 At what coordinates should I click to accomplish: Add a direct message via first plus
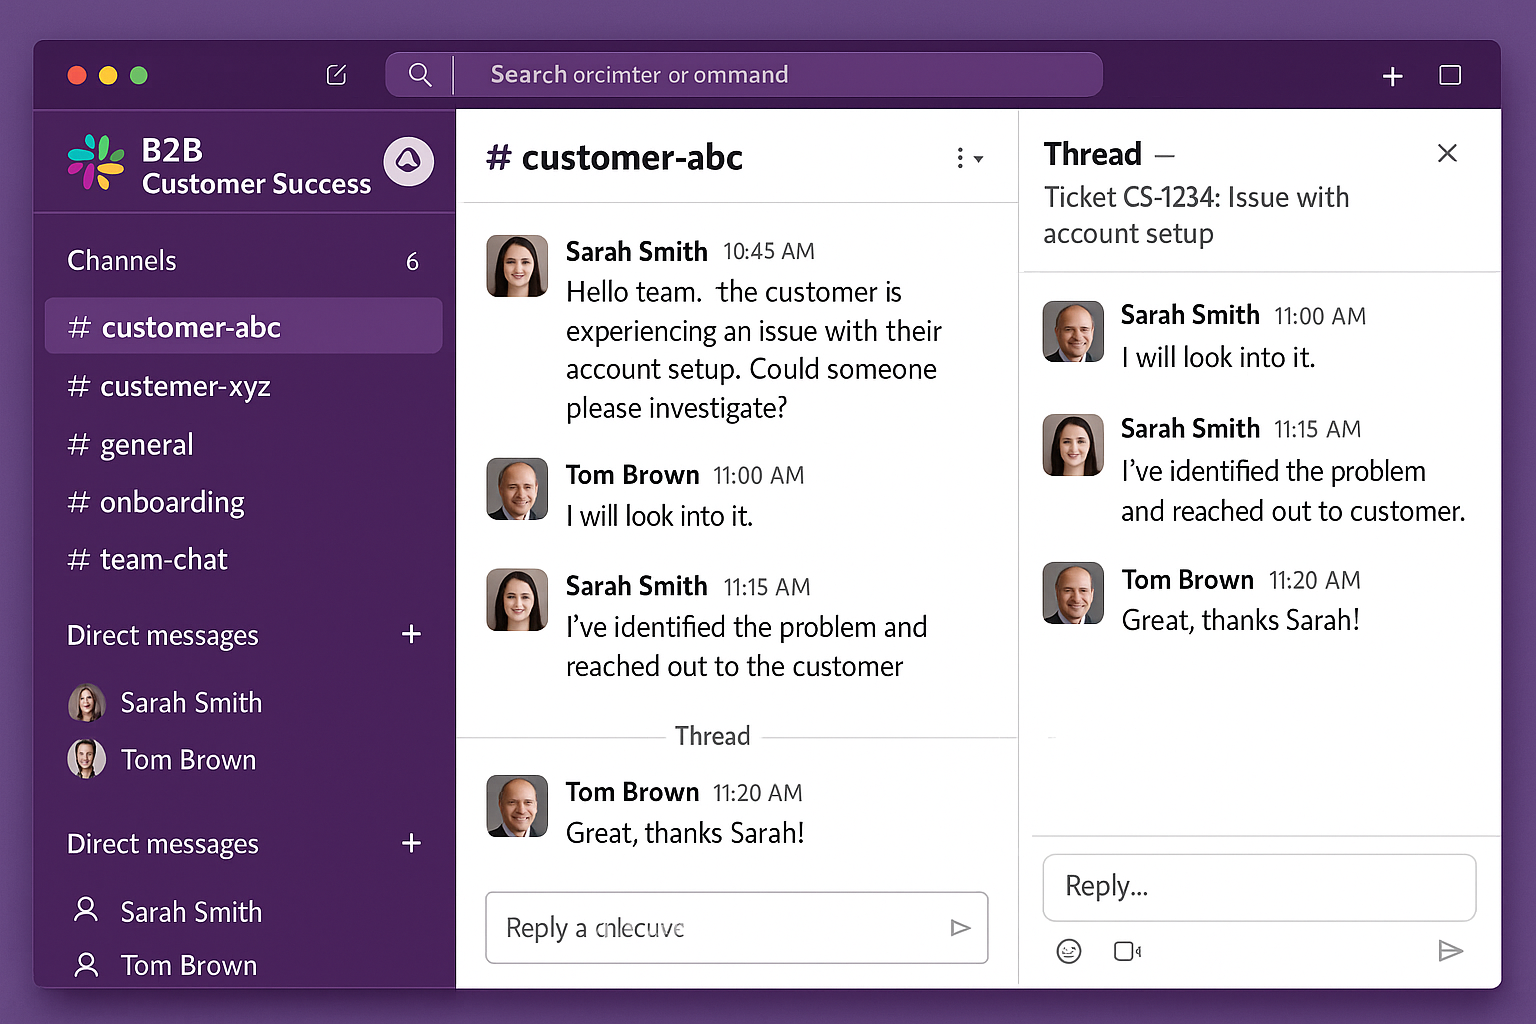tap(411, 634)
